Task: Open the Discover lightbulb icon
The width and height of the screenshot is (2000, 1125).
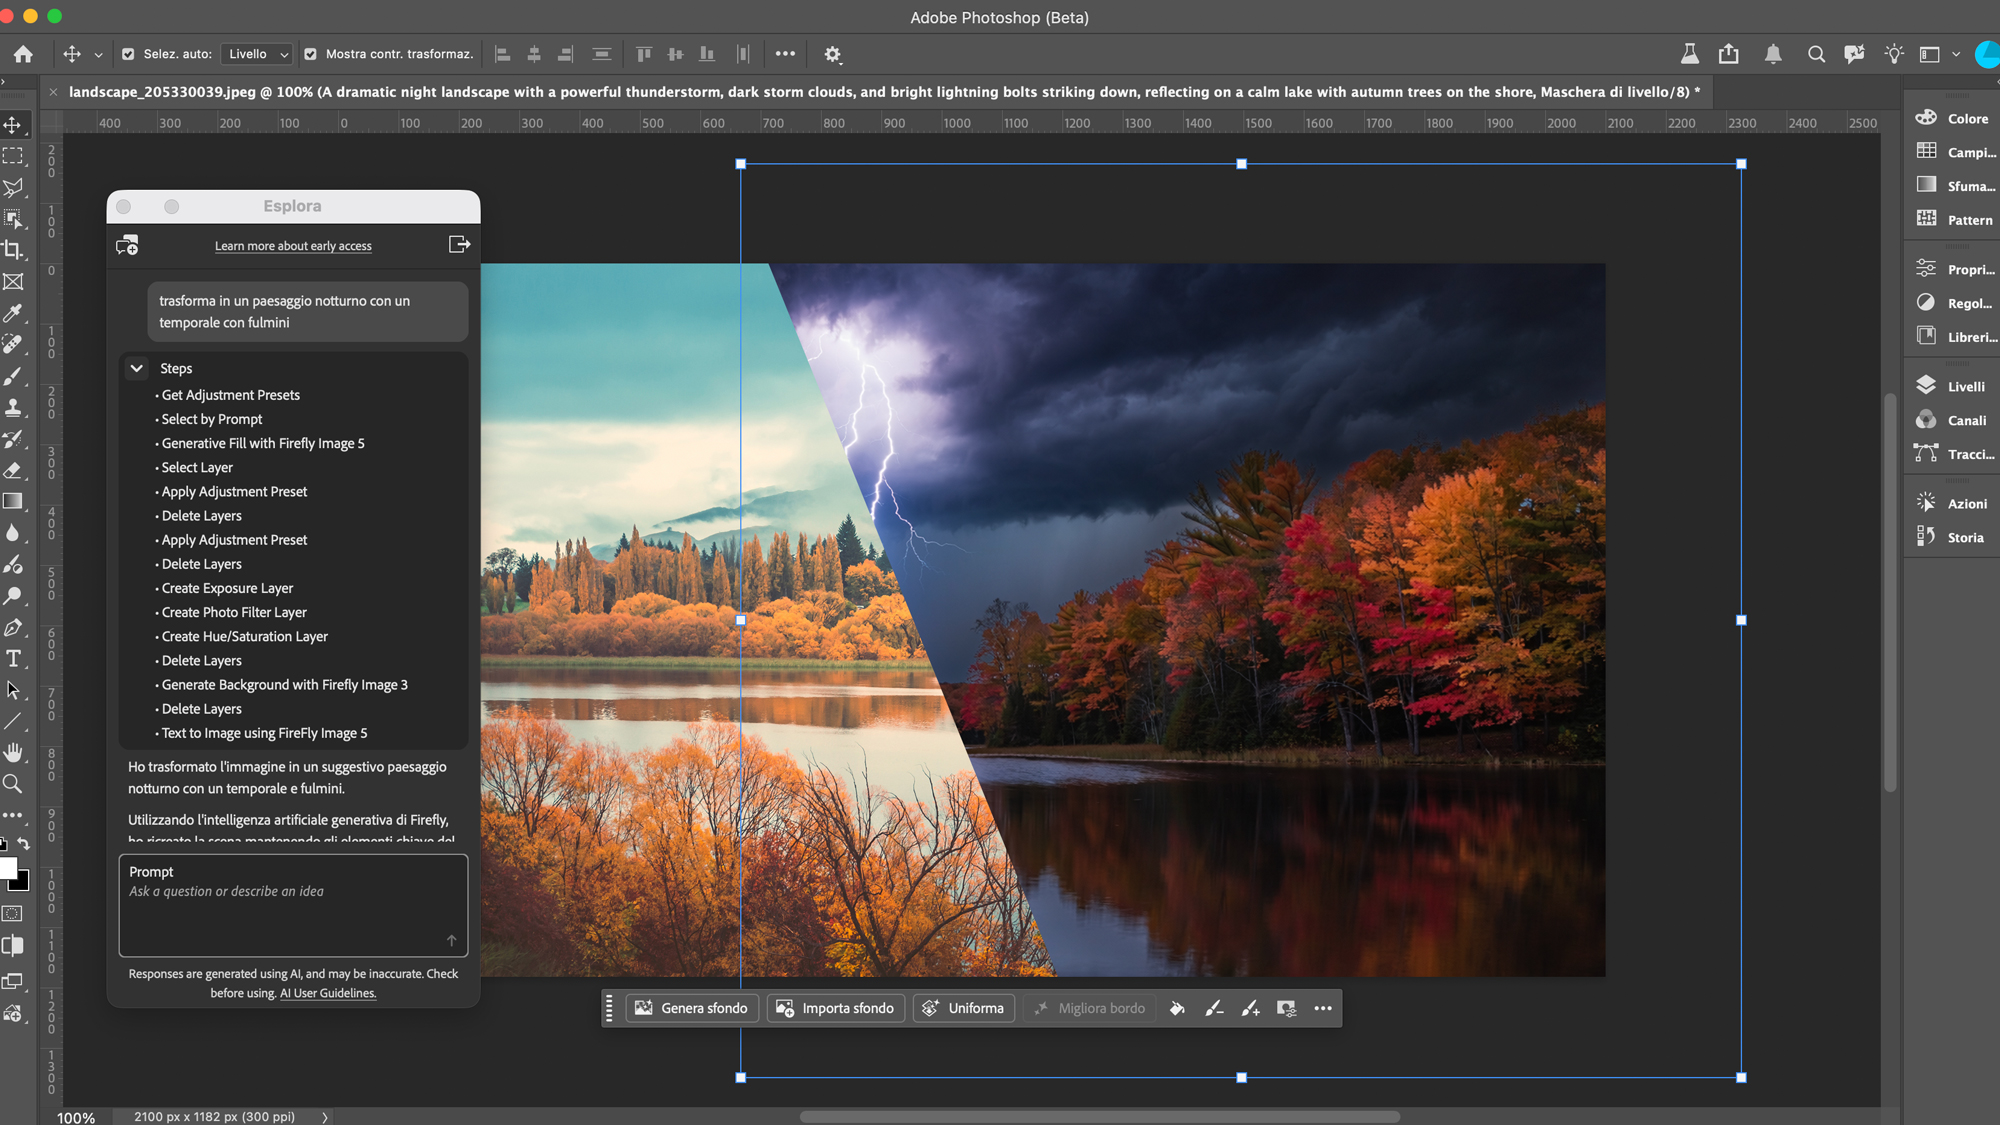Action: pyautogui.click(x=1894, y=54)
